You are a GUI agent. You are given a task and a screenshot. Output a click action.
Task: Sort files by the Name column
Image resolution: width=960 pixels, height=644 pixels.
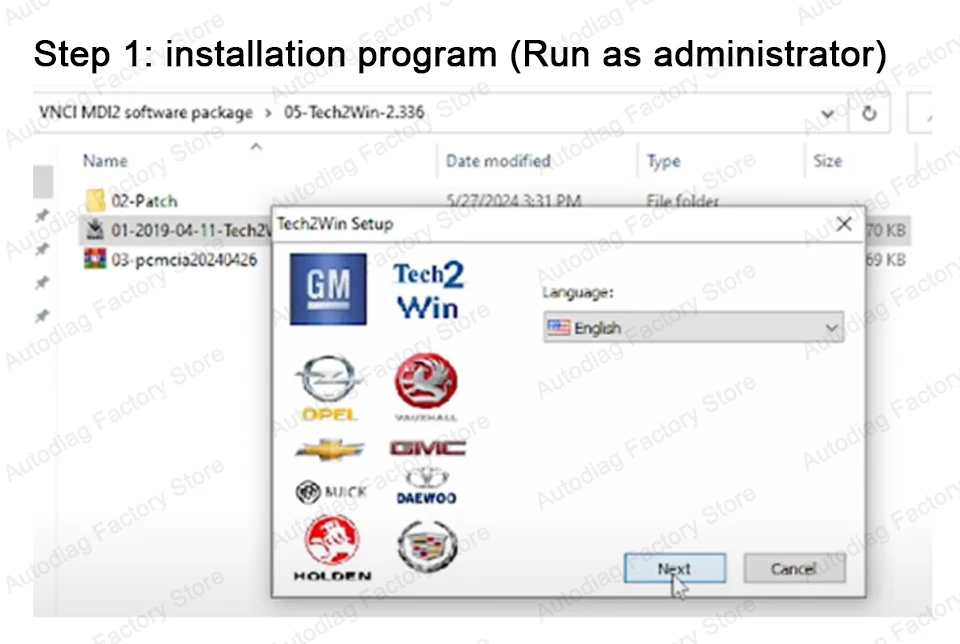[x=105, y=161]
